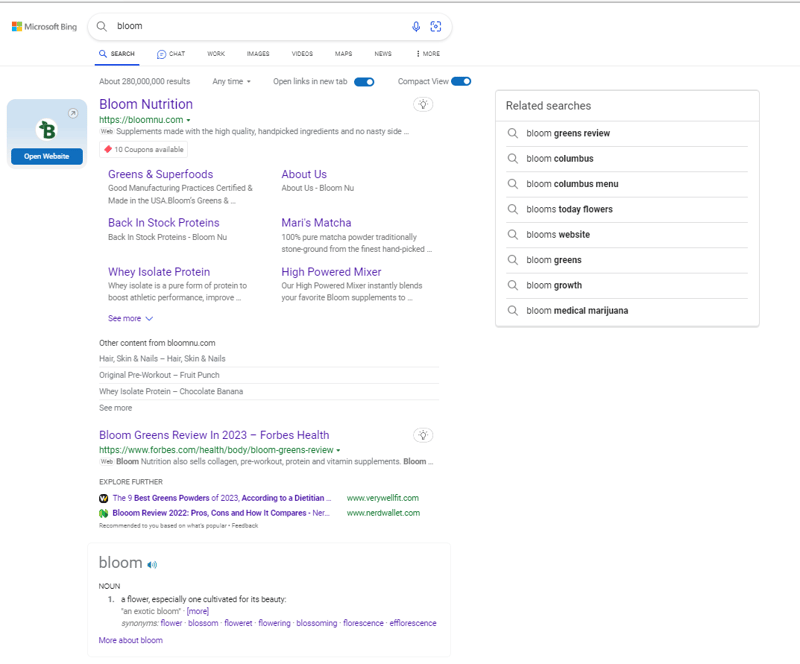The height and width of the screenshot is (664, 800).
Task: Click the lightbulb icon beside Forbes Health result
Action: [x=423, y=435]
